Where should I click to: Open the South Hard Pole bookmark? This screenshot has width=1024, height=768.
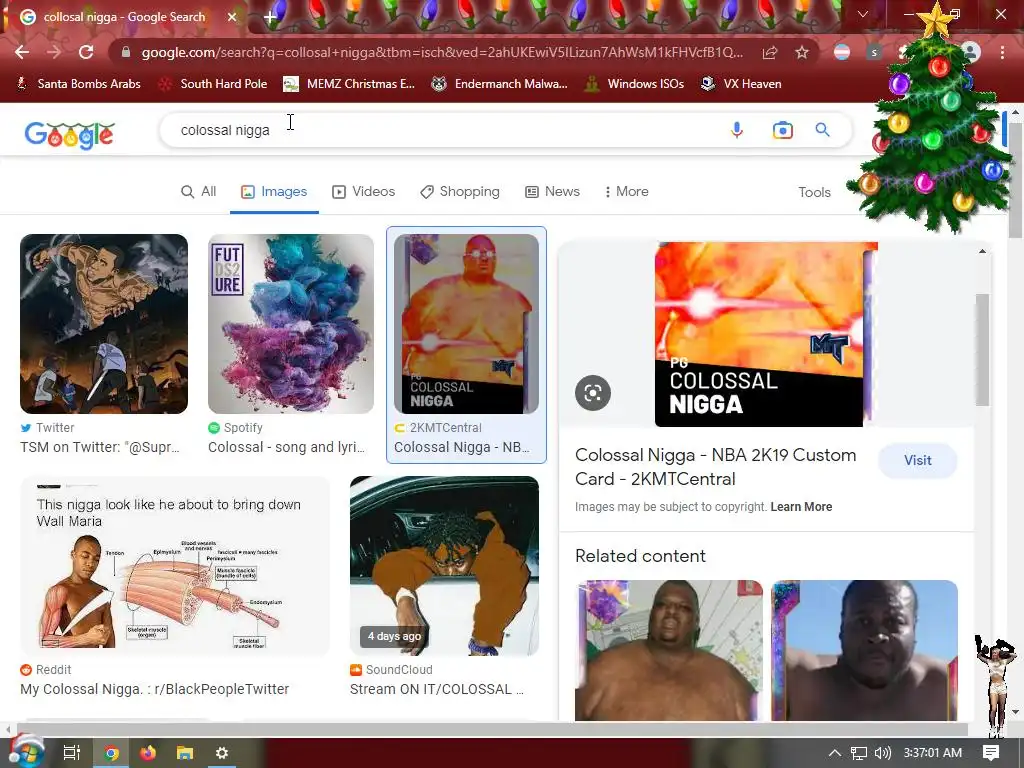[214, 84]
